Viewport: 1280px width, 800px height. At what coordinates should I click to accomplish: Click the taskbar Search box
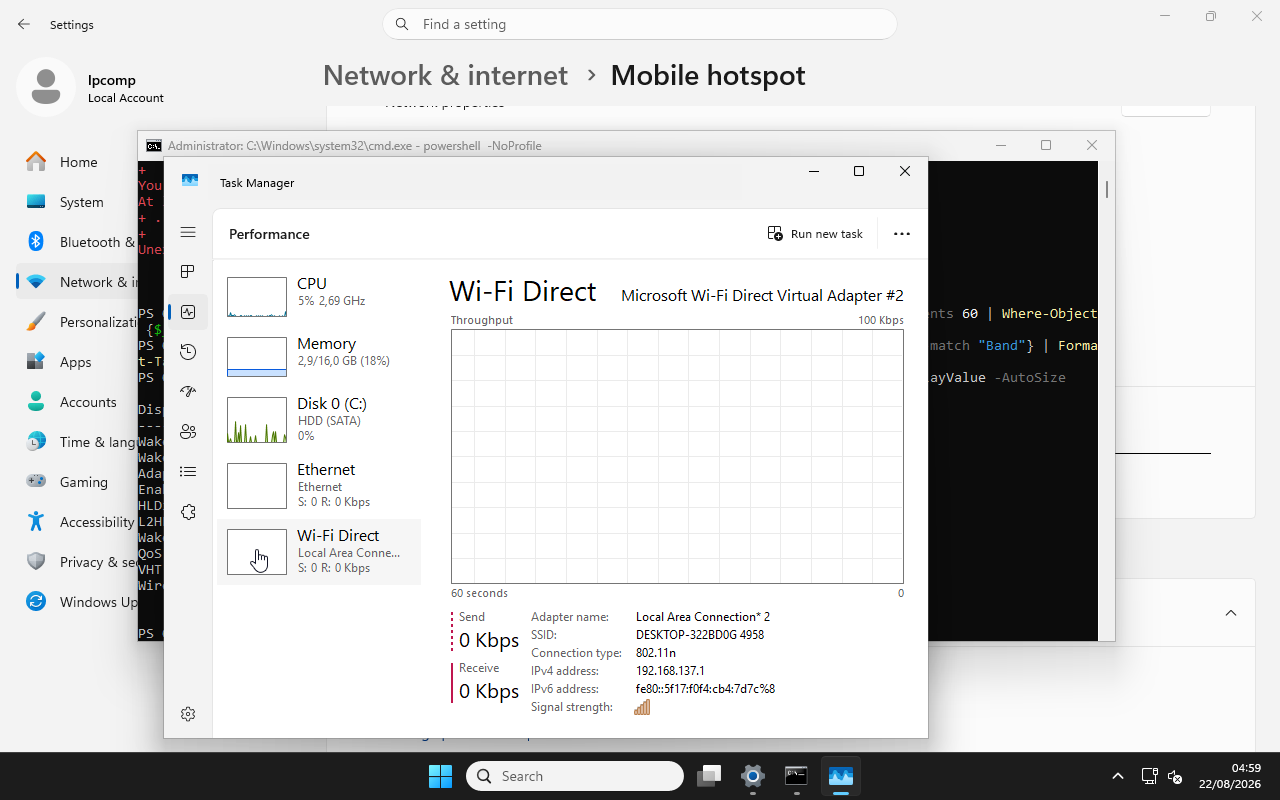tap(575, 776)
